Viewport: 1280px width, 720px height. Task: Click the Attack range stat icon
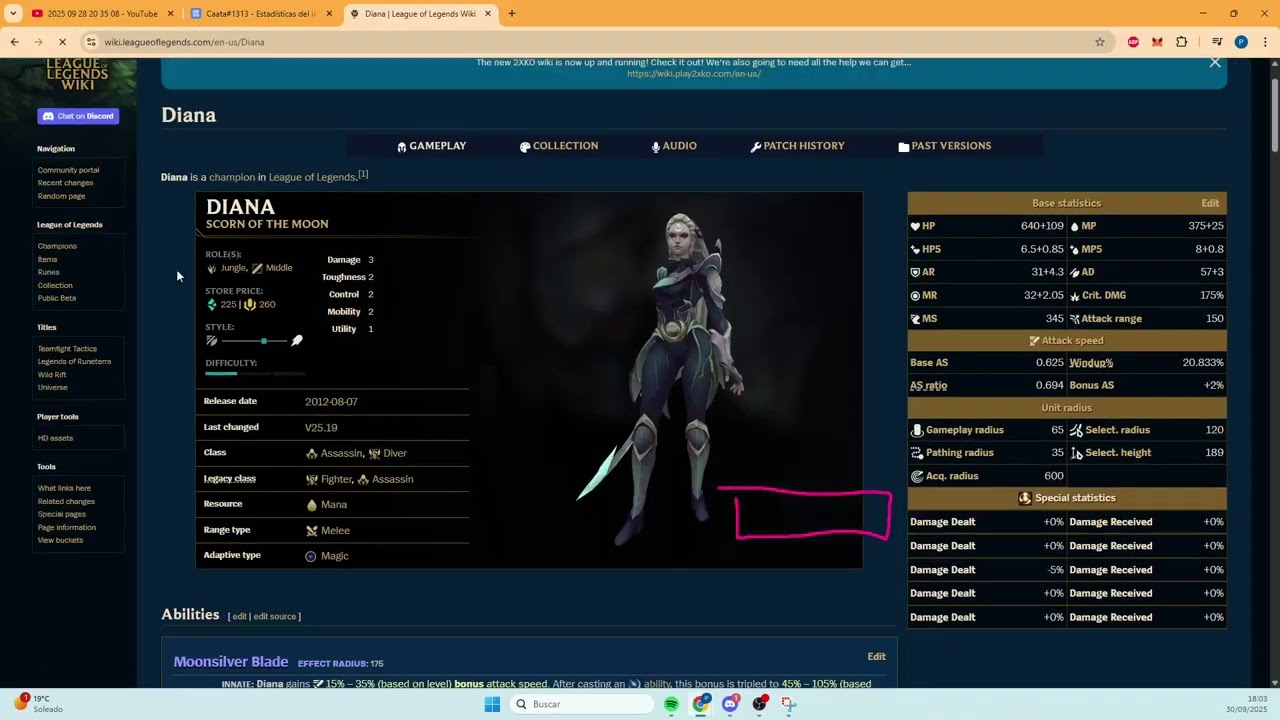point(1075,319)
